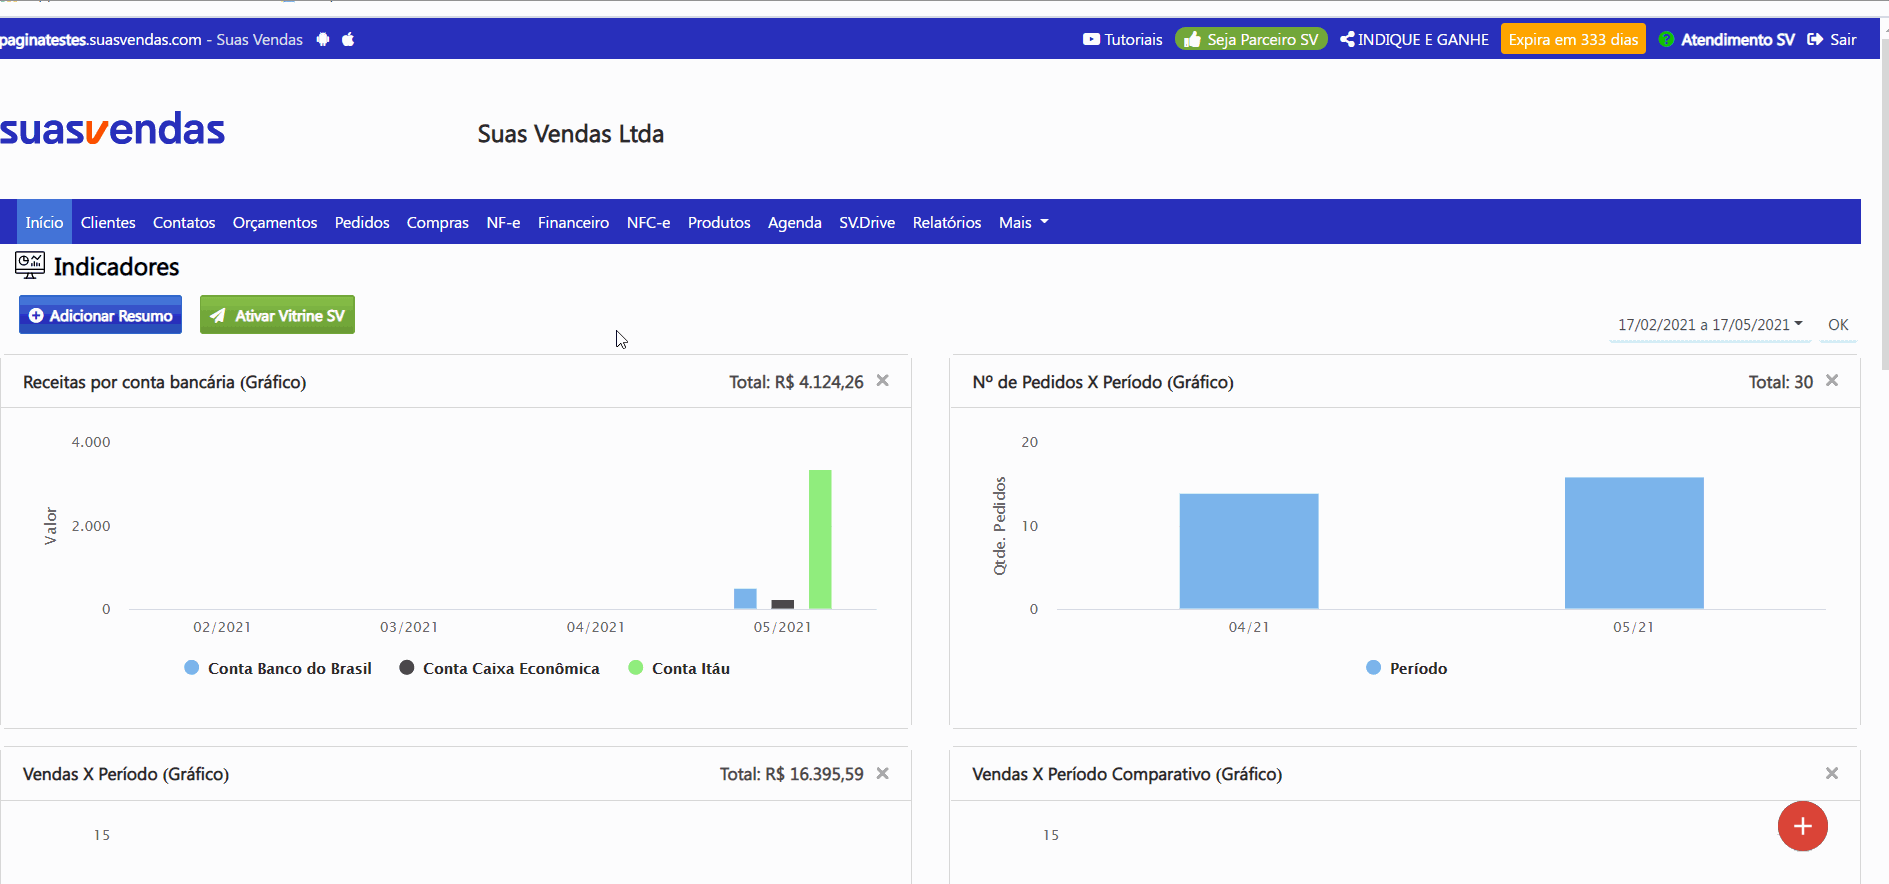
Task: Click Sair to log out
Action: point(1832,39)
